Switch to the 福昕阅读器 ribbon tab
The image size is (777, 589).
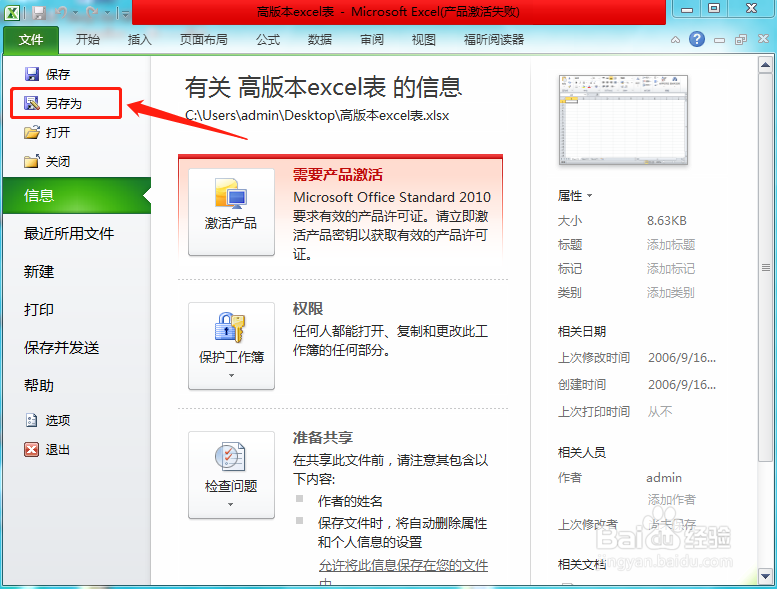coord(494,40)
